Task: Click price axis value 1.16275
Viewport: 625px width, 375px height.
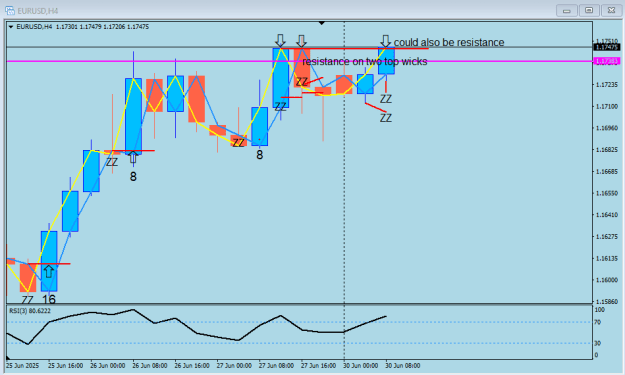Action: (607, 237)
